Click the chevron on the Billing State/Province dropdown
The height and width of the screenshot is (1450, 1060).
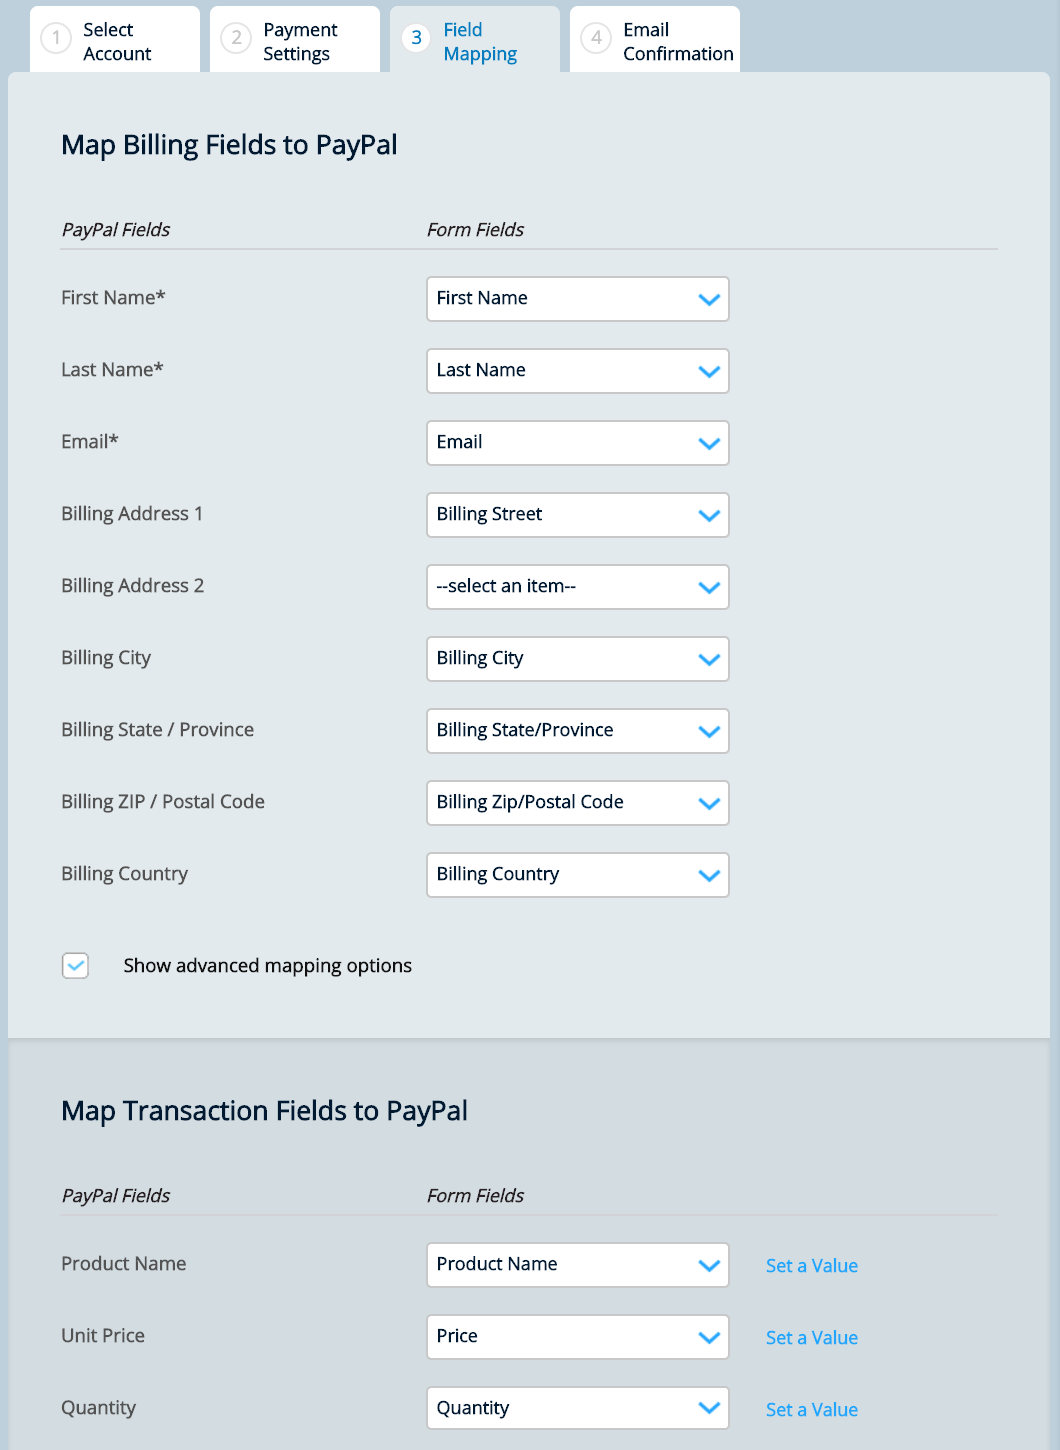[x=709, y=730]
